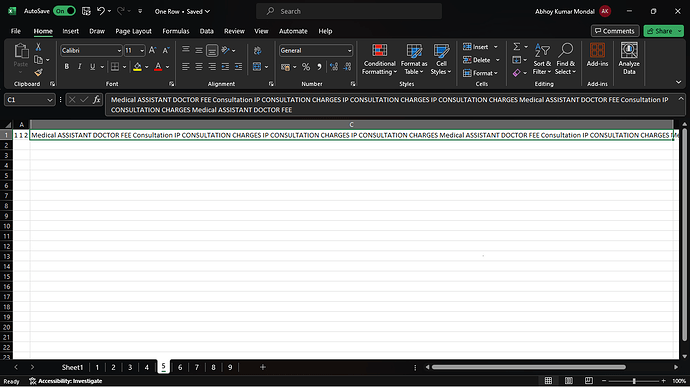
Task: Open Font Color dropdown arrow
Action: coord(168,67)
